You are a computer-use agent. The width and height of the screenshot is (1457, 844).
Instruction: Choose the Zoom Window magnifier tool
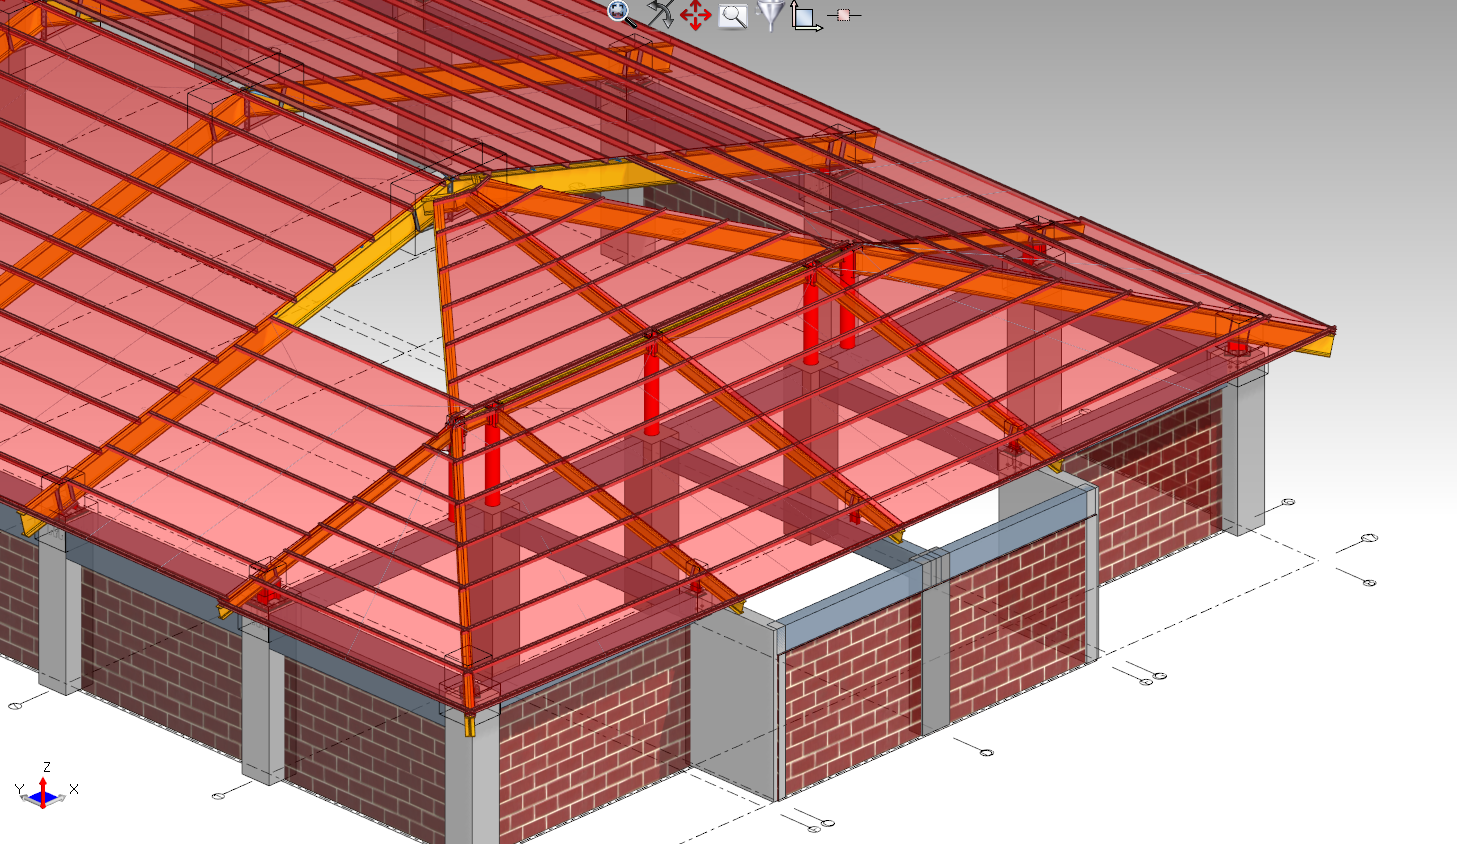click(733, 16)
